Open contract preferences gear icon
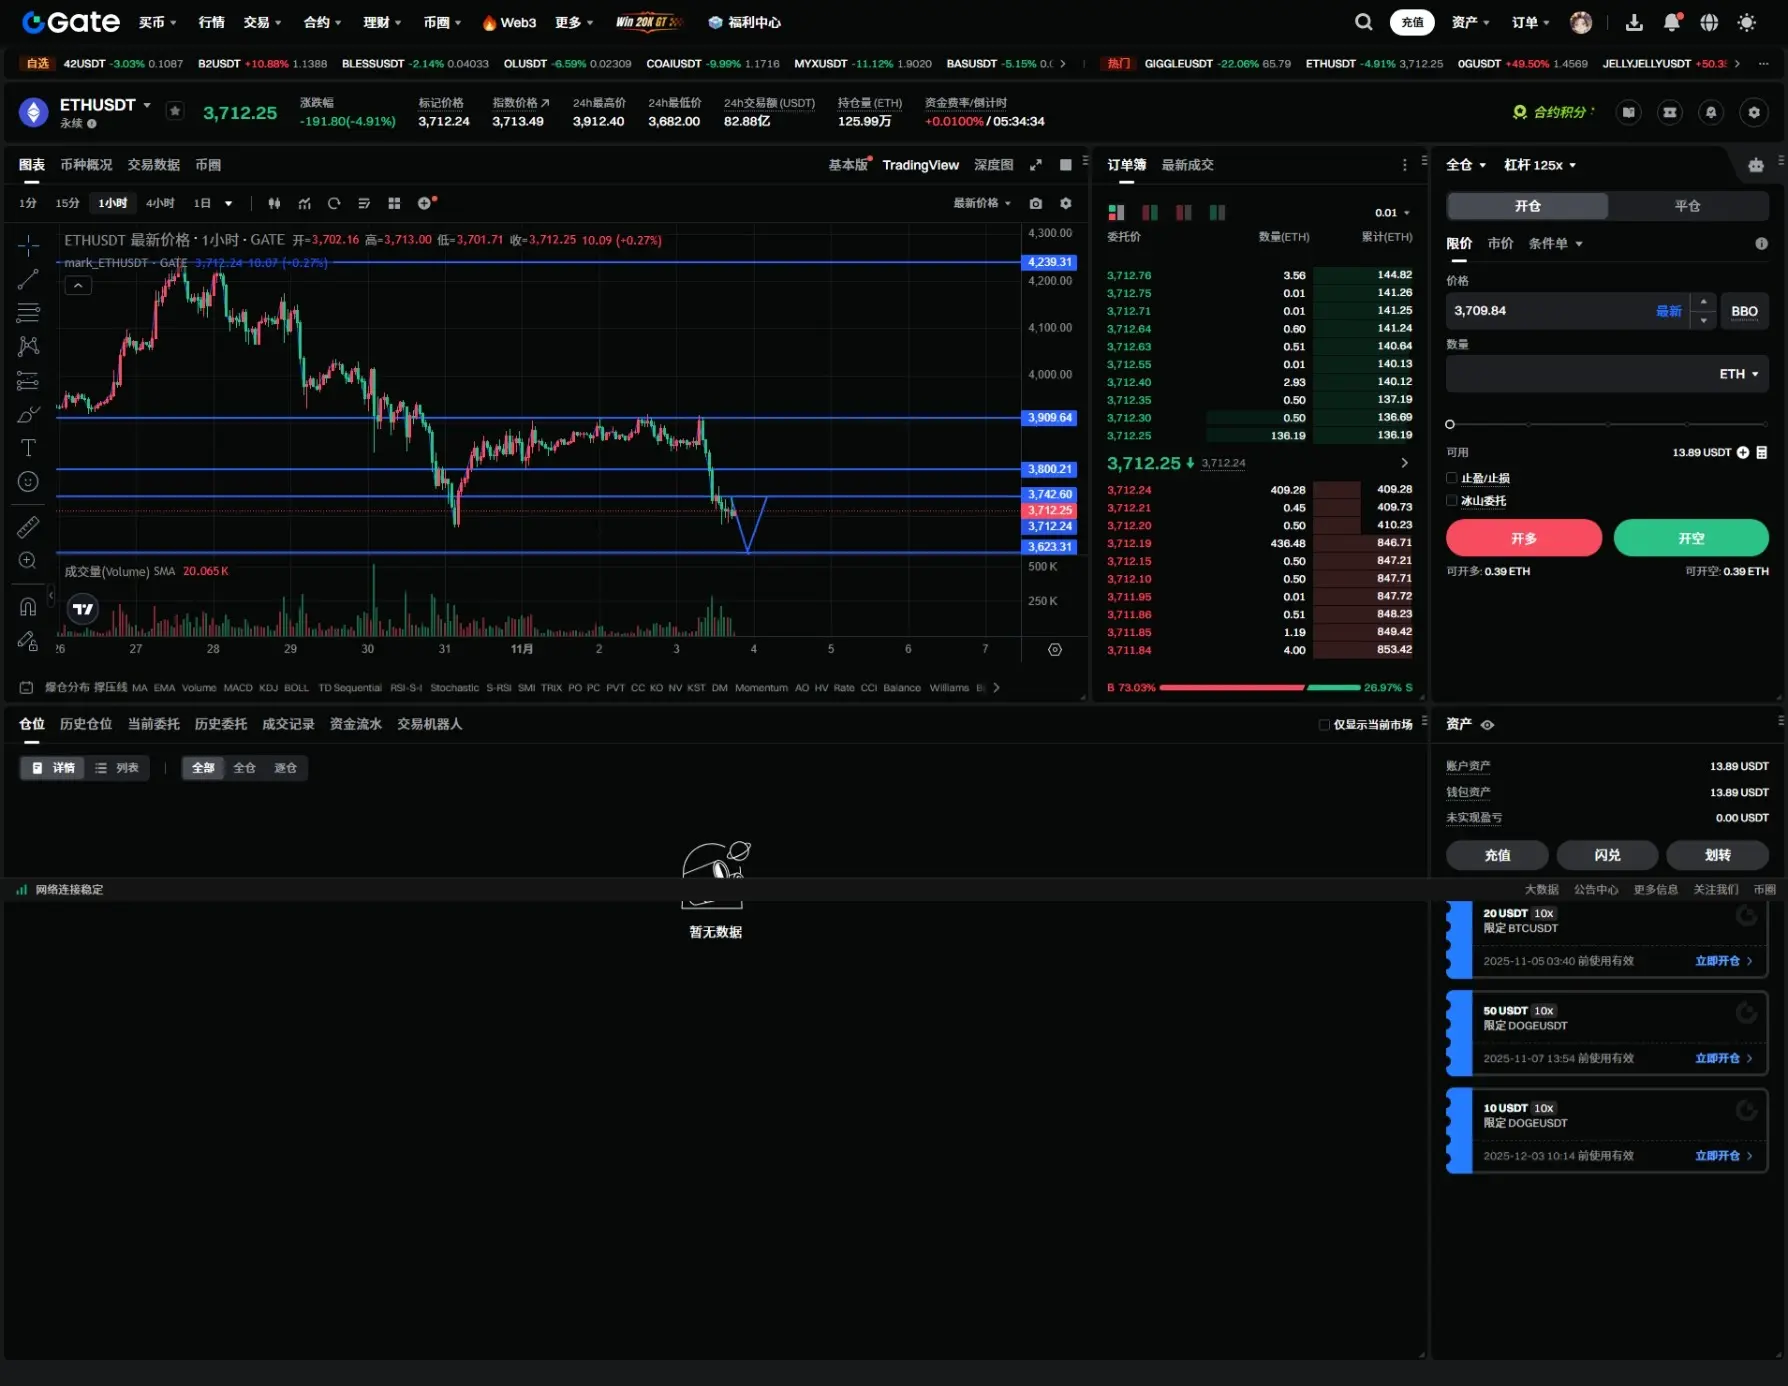The image size is (1788, 1386). tap(1754, 112)
